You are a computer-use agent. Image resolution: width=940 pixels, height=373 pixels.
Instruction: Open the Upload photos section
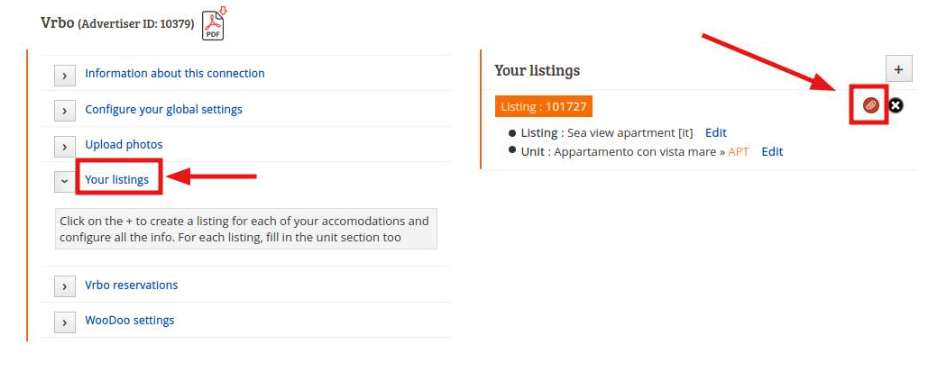point(123,145)
